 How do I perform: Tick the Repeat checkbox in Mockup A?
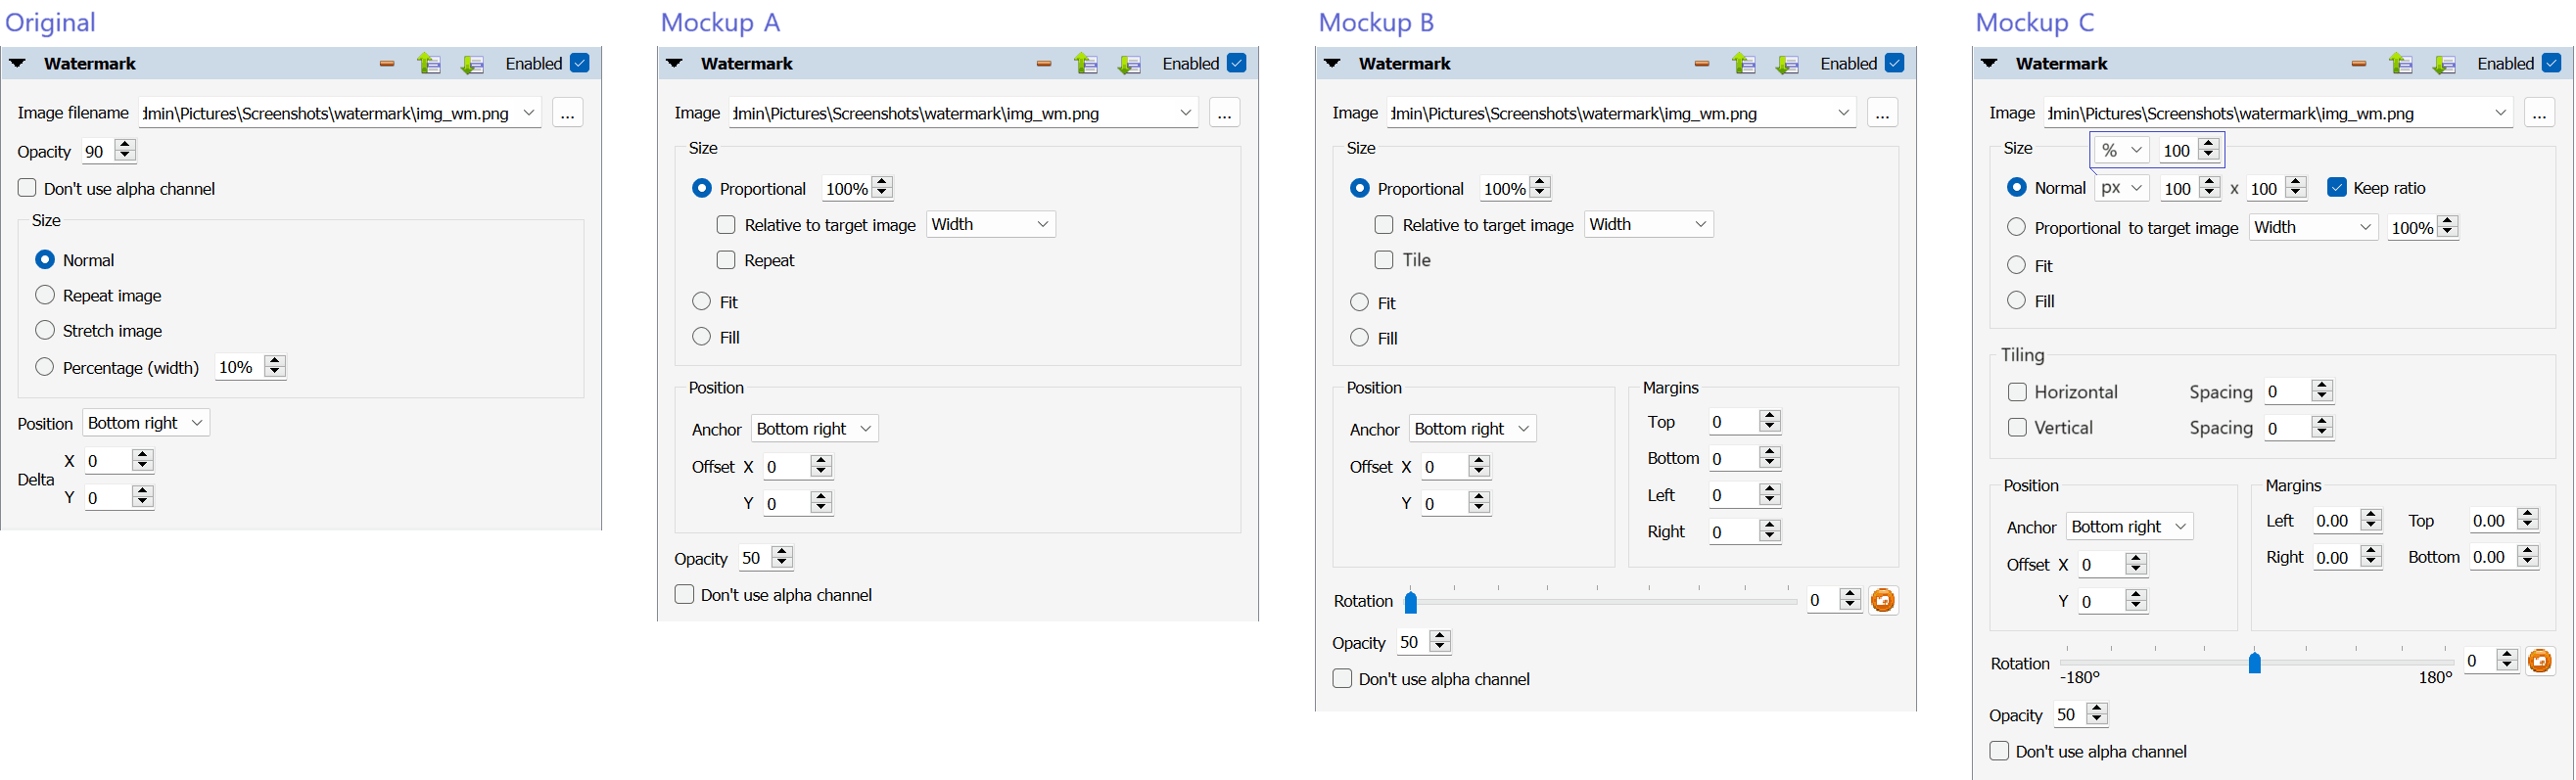coord(726,260)
